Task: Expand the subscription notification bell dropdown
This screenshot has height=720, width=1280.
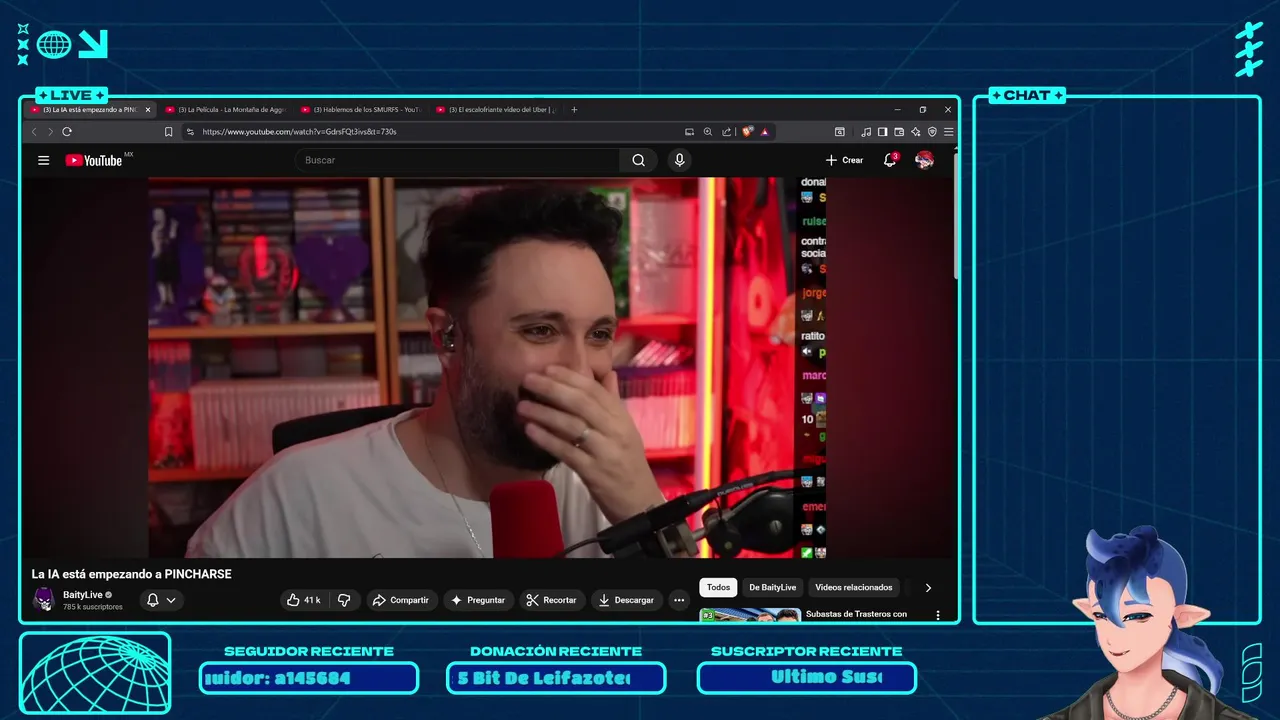Action: point(162,600)
